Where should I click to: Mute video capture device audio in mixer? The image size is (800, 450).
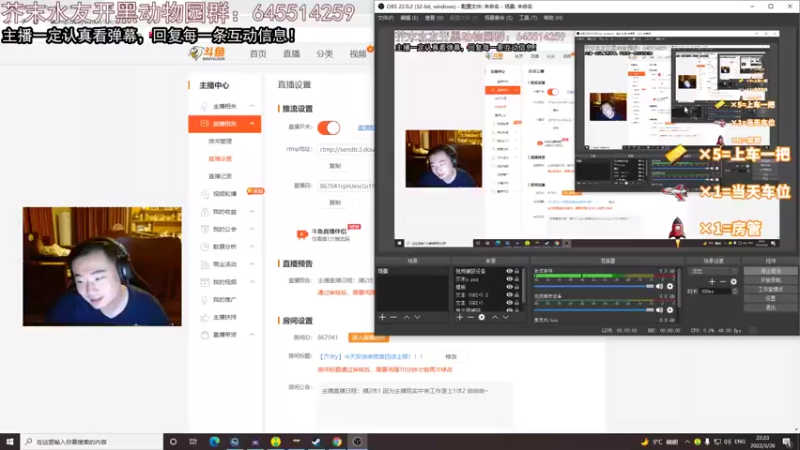pyautogui.click(x=659, y=310)
